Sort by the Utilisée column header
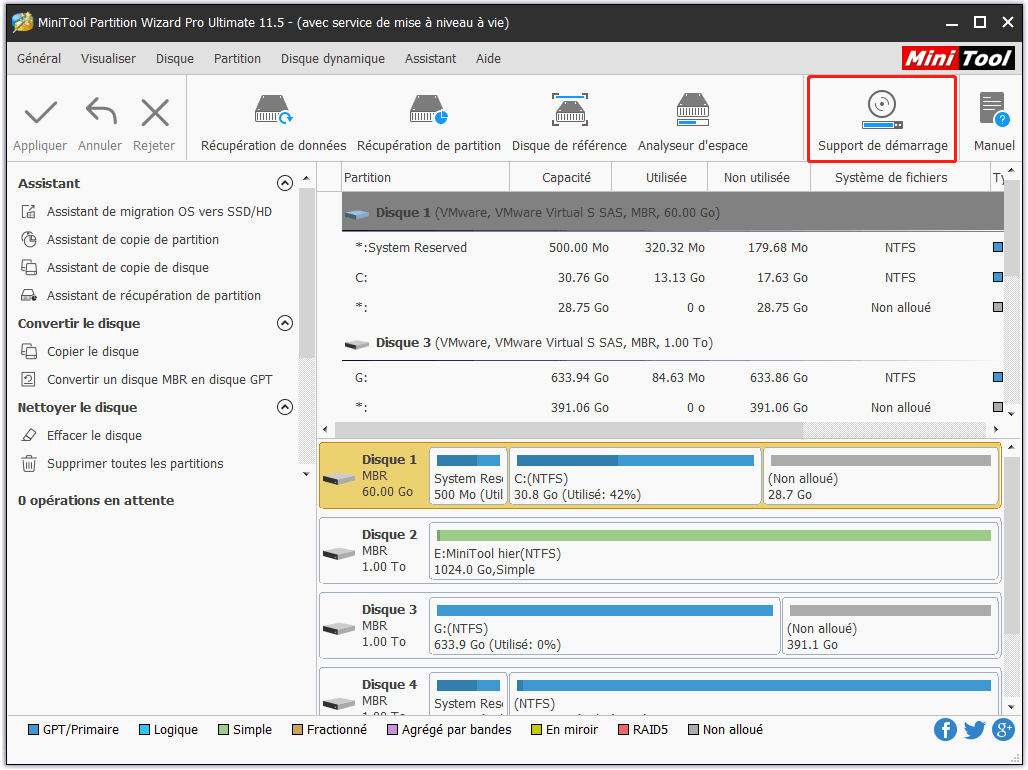 point(665,178)
